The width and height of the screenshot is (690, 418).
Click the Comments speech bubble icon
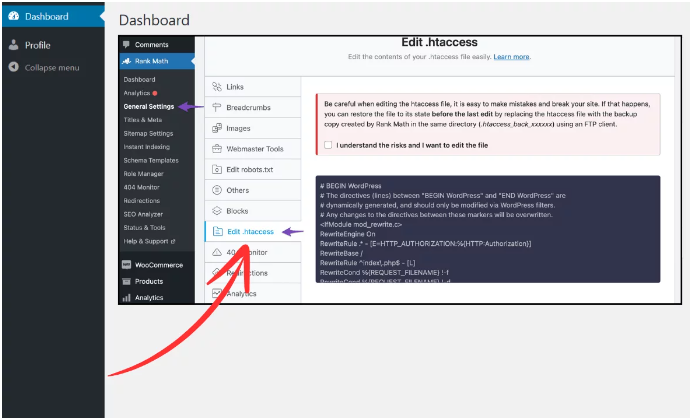click(127, 44)
